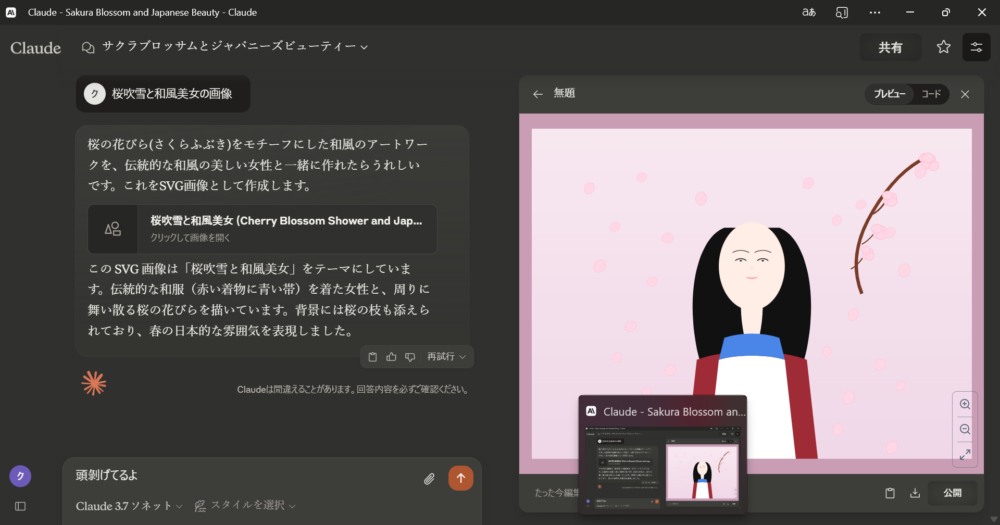
Task: Zoom in on the artifact preview
Action: click(x=965, y=404)
